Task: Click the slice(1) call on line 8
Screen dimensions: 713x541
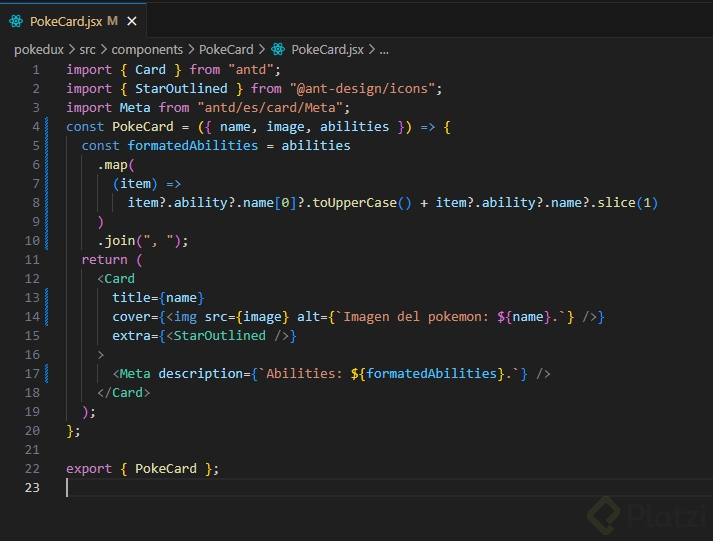Action: click(x=628, y=203)
